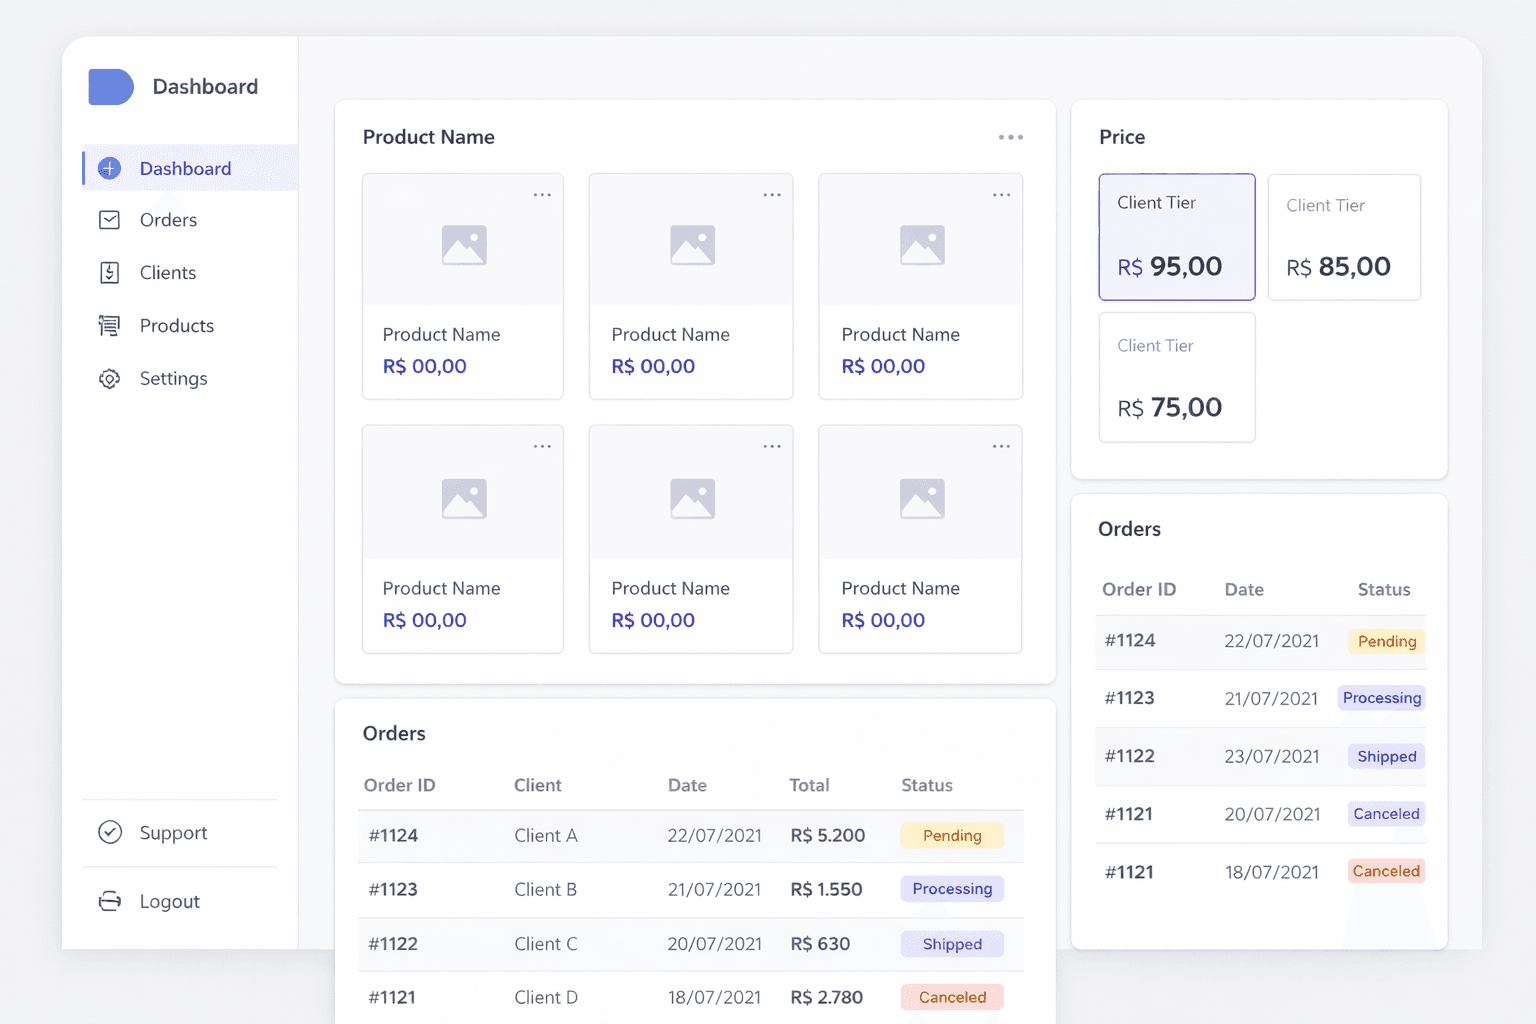Click the Support checkmark icon
The width and height of the screenshot is (1536, 1024).
(x=109, y=832)
